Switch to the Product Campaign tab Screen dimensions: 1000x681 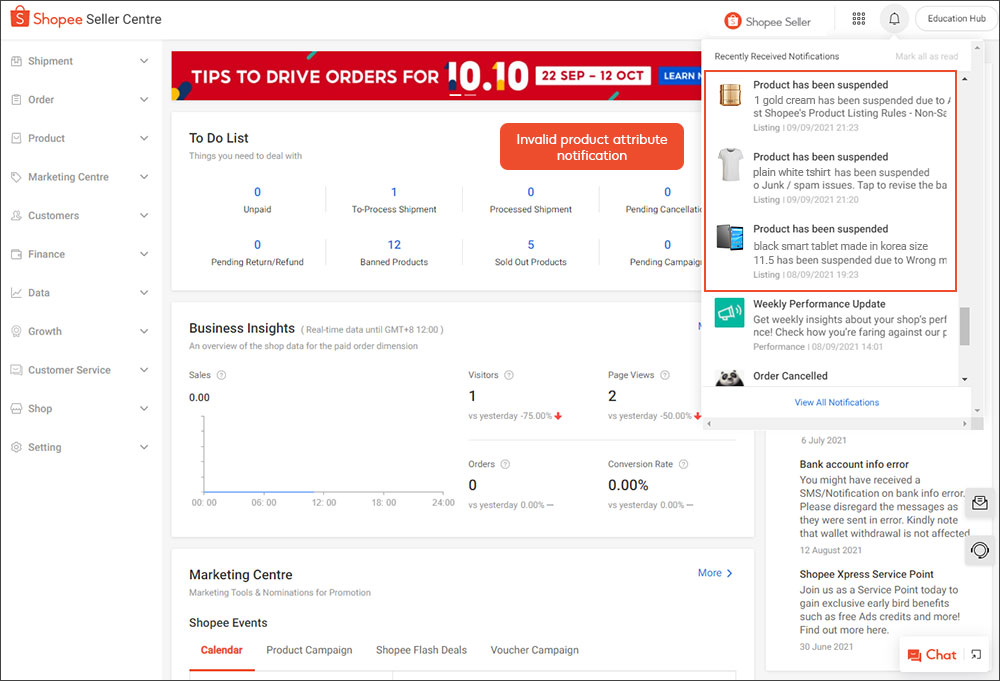tap(309, 650)
